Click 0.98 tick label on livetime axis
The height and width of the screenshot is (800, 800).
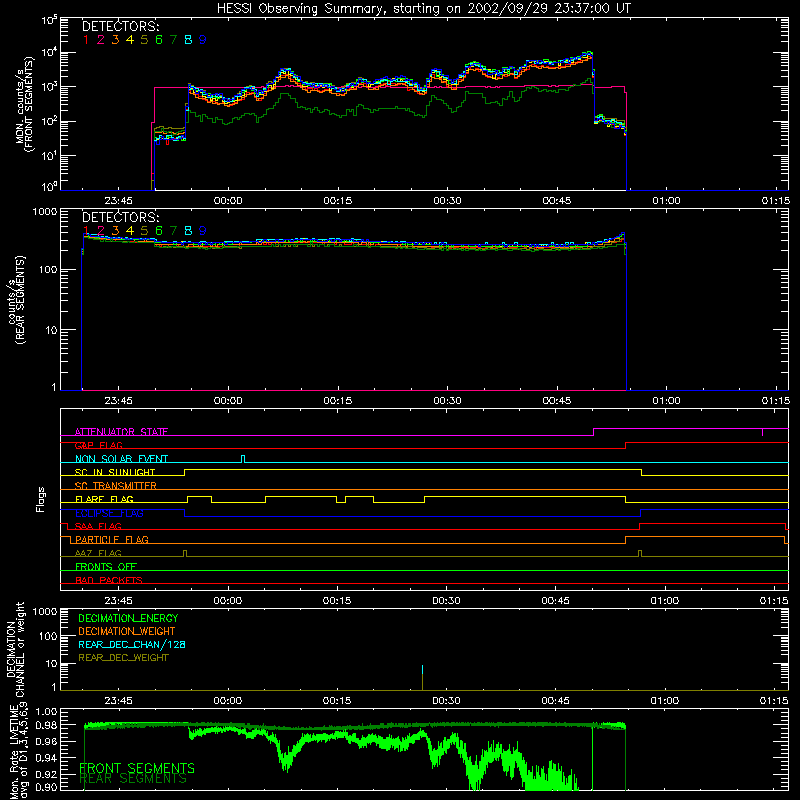click(47, 725)
